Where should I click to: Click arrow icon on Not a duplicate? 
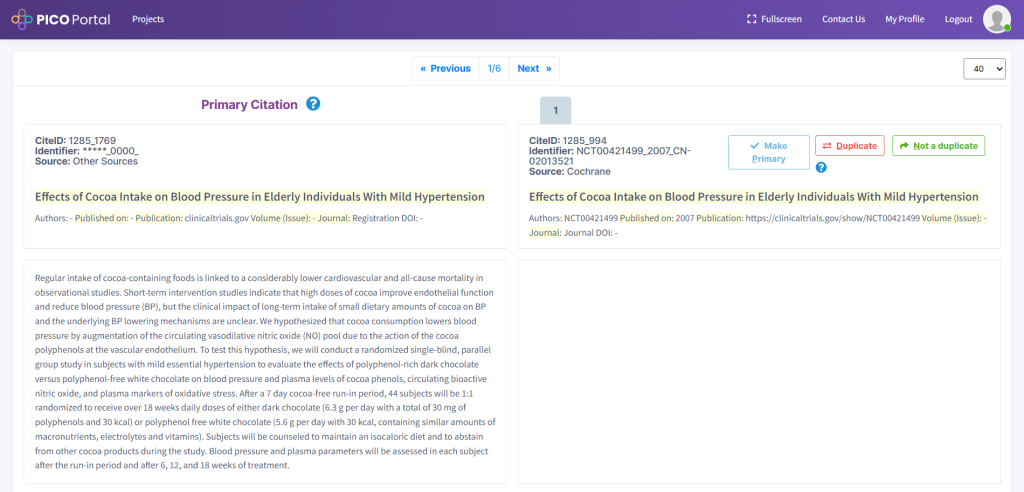(x=904, y=146)
